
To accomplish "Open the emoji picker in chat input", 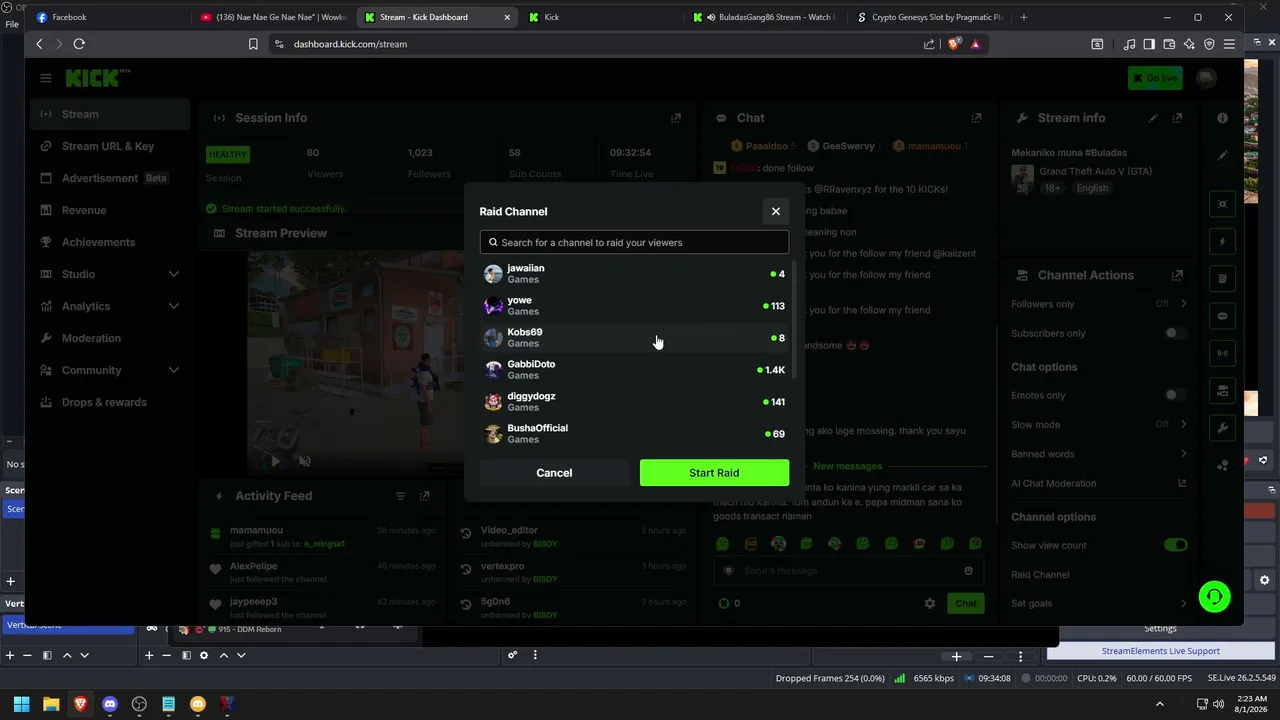I will coord(968,570).
